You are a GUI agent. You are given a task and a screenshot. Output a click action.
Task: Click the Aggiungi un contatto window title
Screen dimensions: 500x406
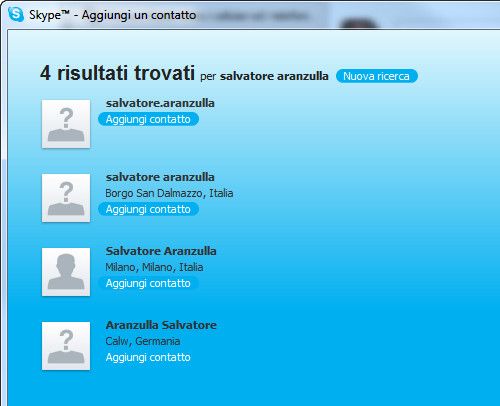tap(139, 15)
